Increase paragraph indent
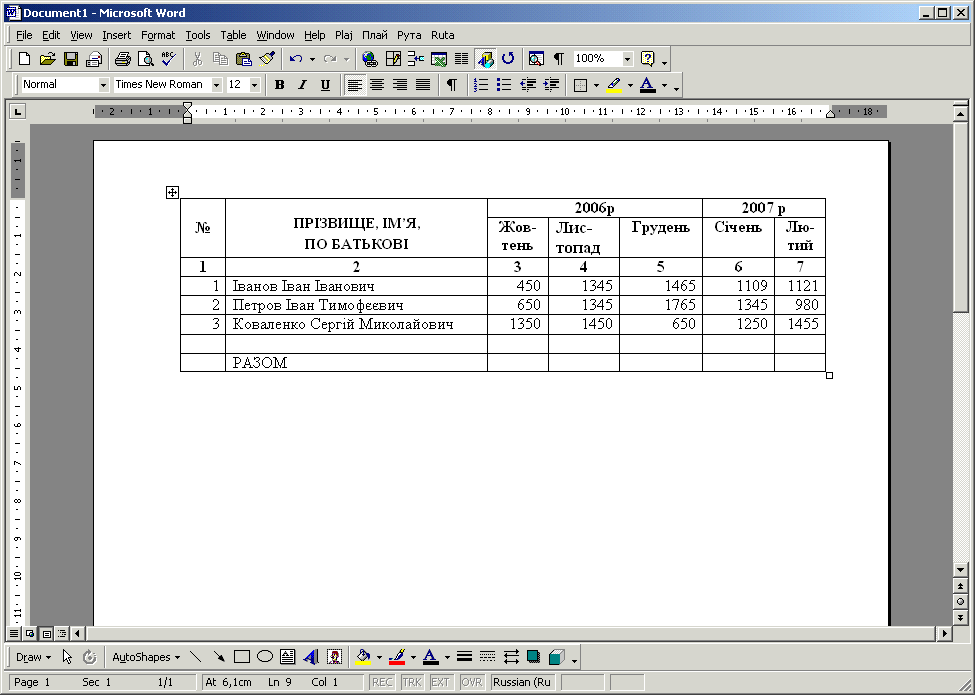 [550, 85]
